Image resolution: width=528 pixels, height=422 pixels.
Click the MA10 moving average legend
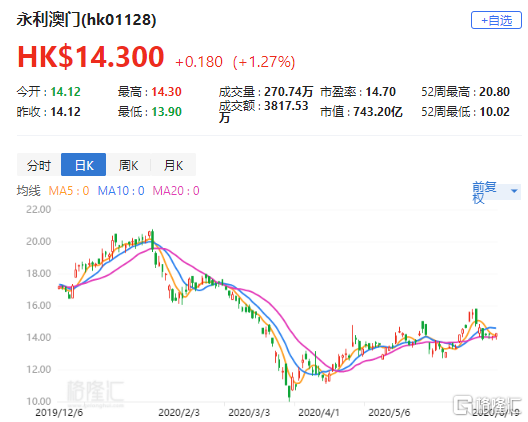(x=121, y=191)
